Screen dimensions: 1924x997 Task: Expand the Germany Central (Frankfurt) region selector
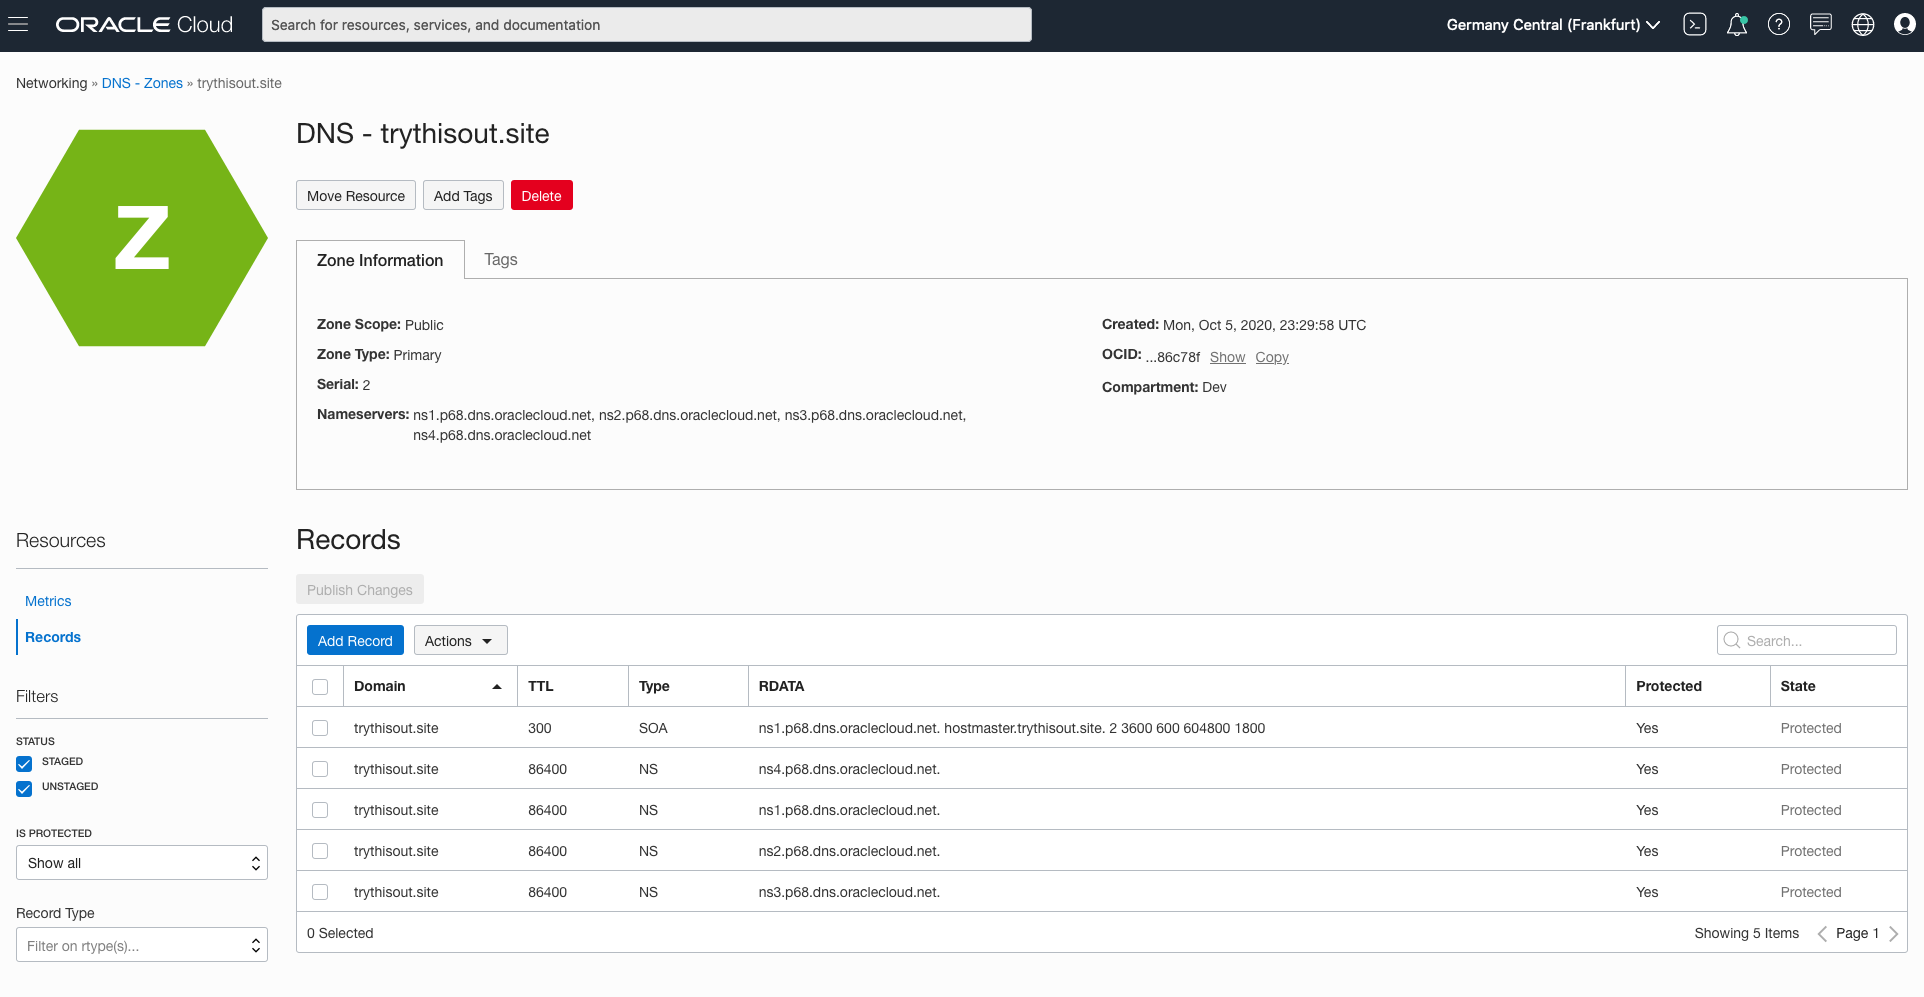(1552, 25)
